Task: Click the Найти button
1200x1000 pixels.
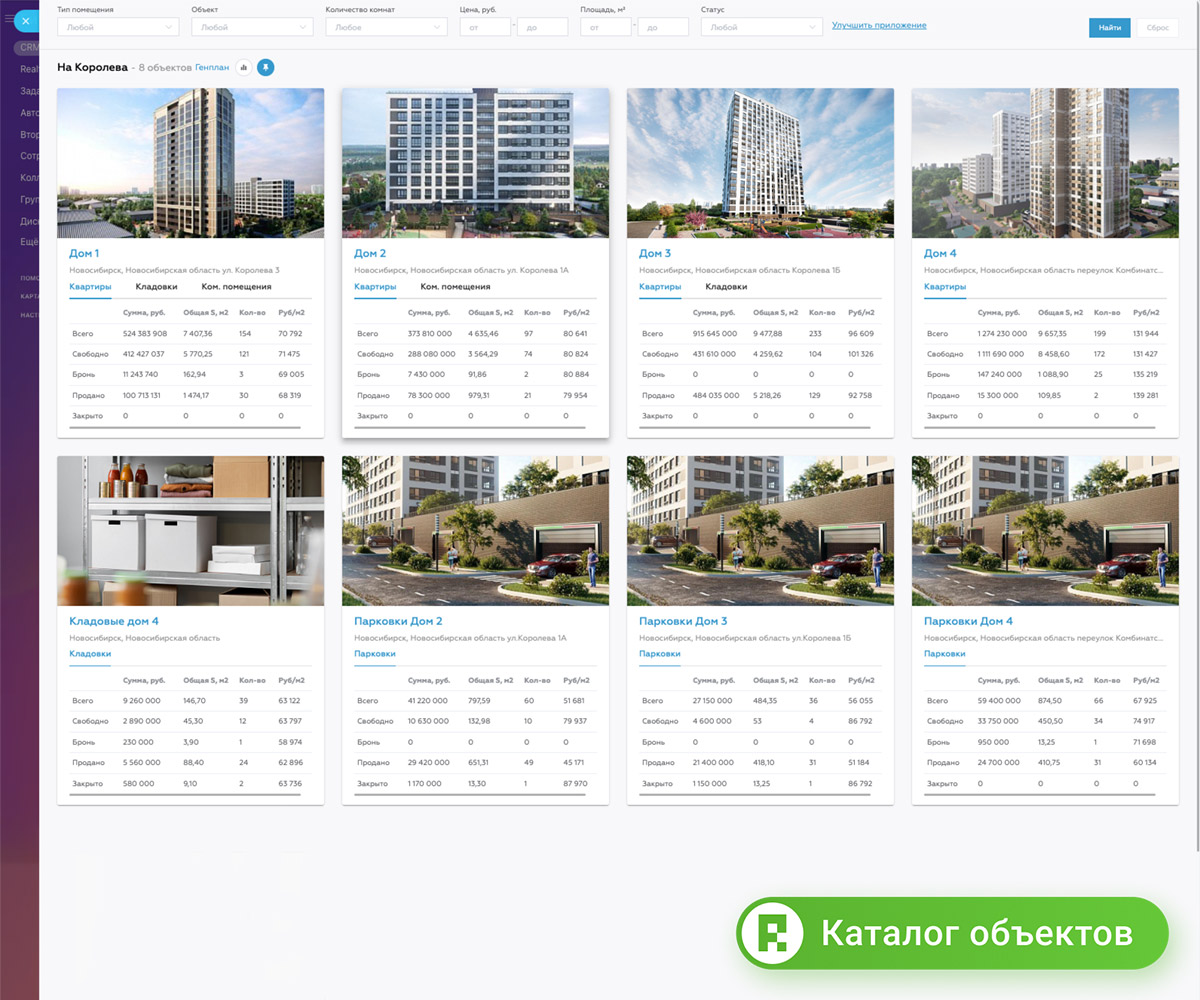Action: coord(1109,28)
